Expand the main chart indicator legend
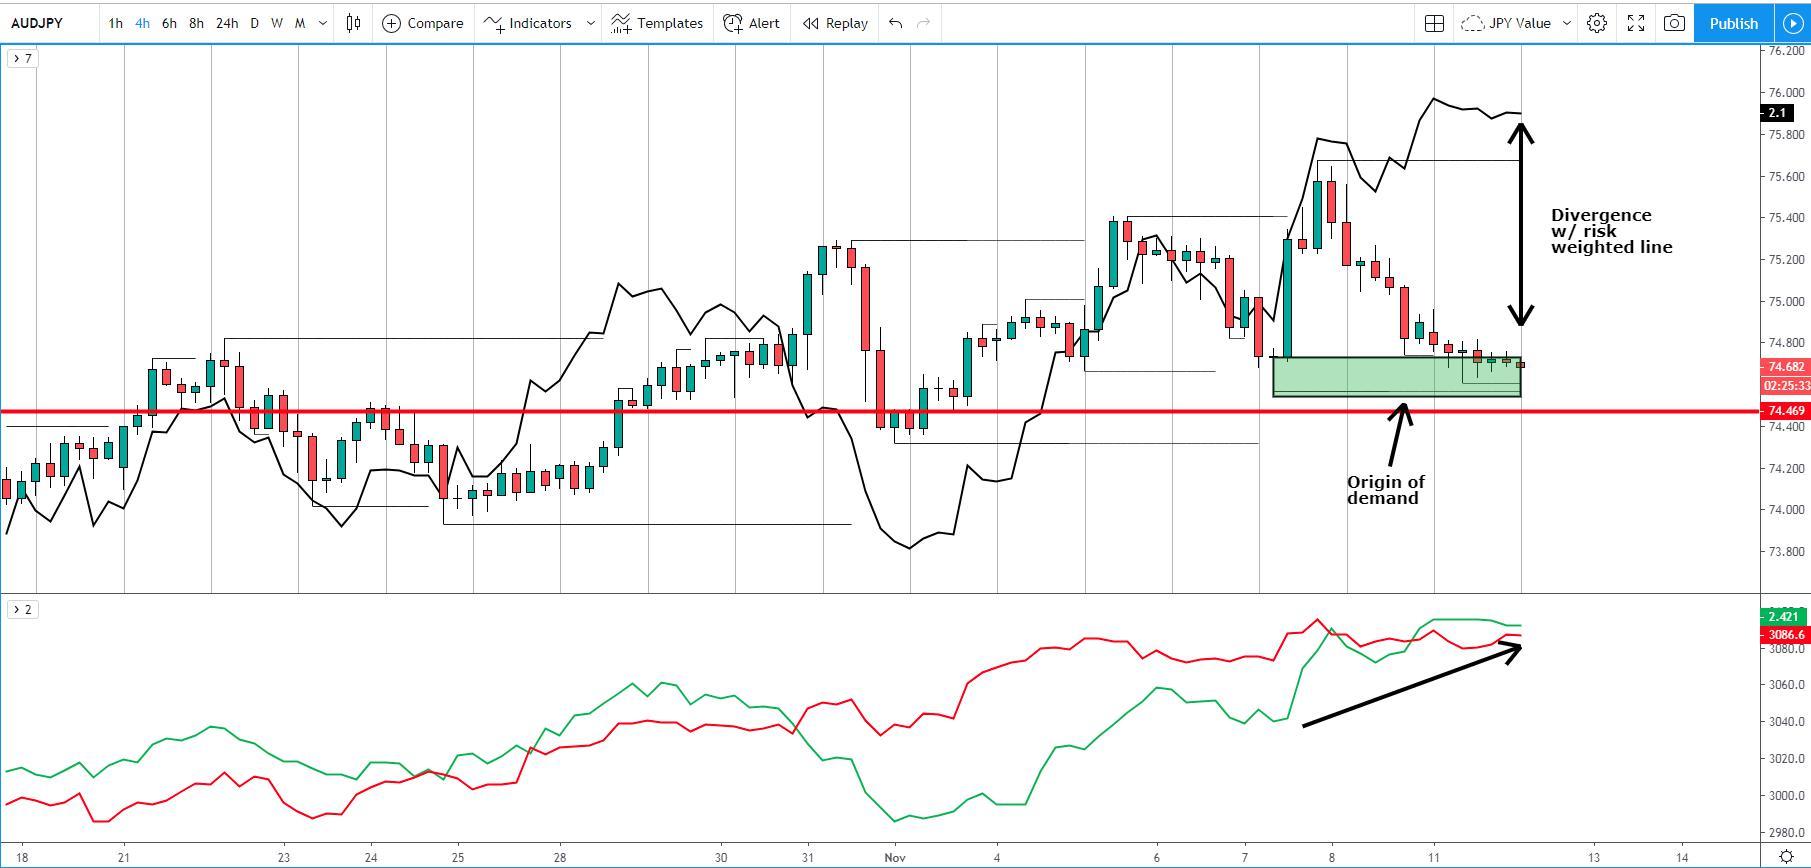The height and width of the screenshot is (868, 1811). point(22,59)
